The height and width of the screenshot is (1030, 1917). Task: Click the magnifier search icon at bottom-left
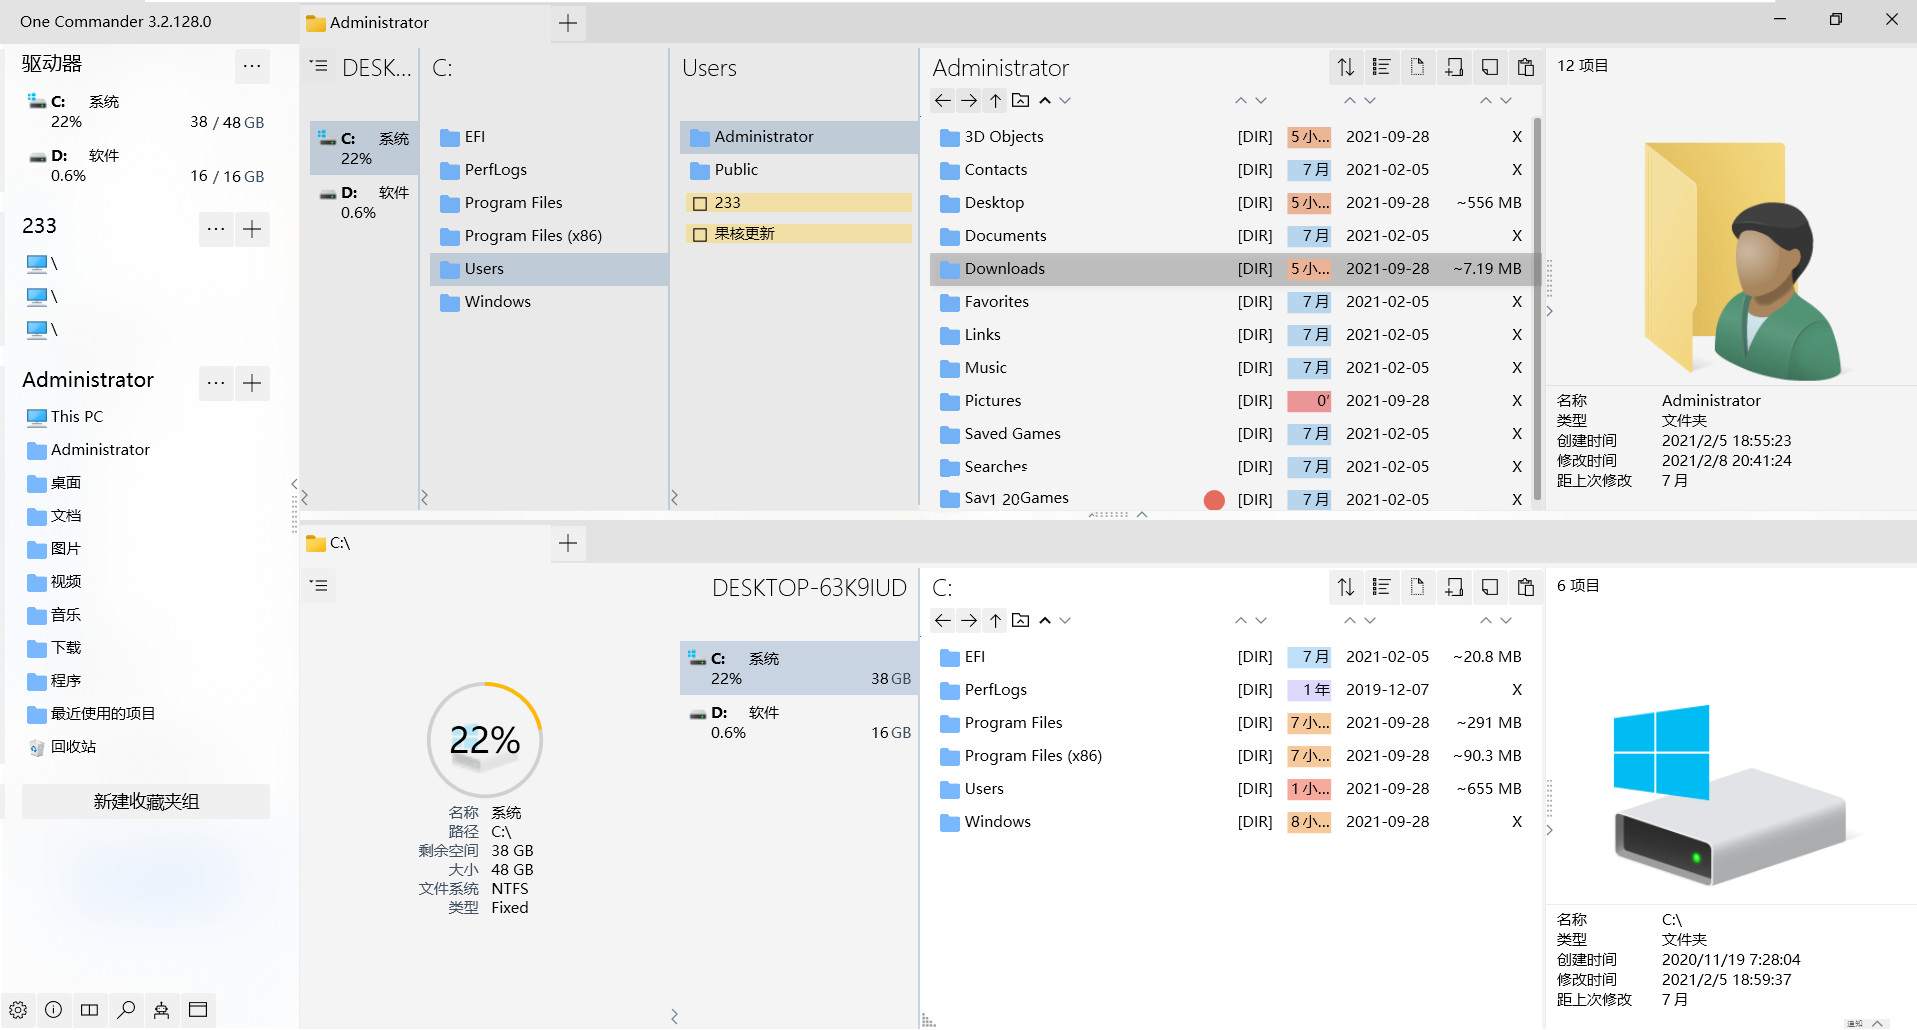126,1010
